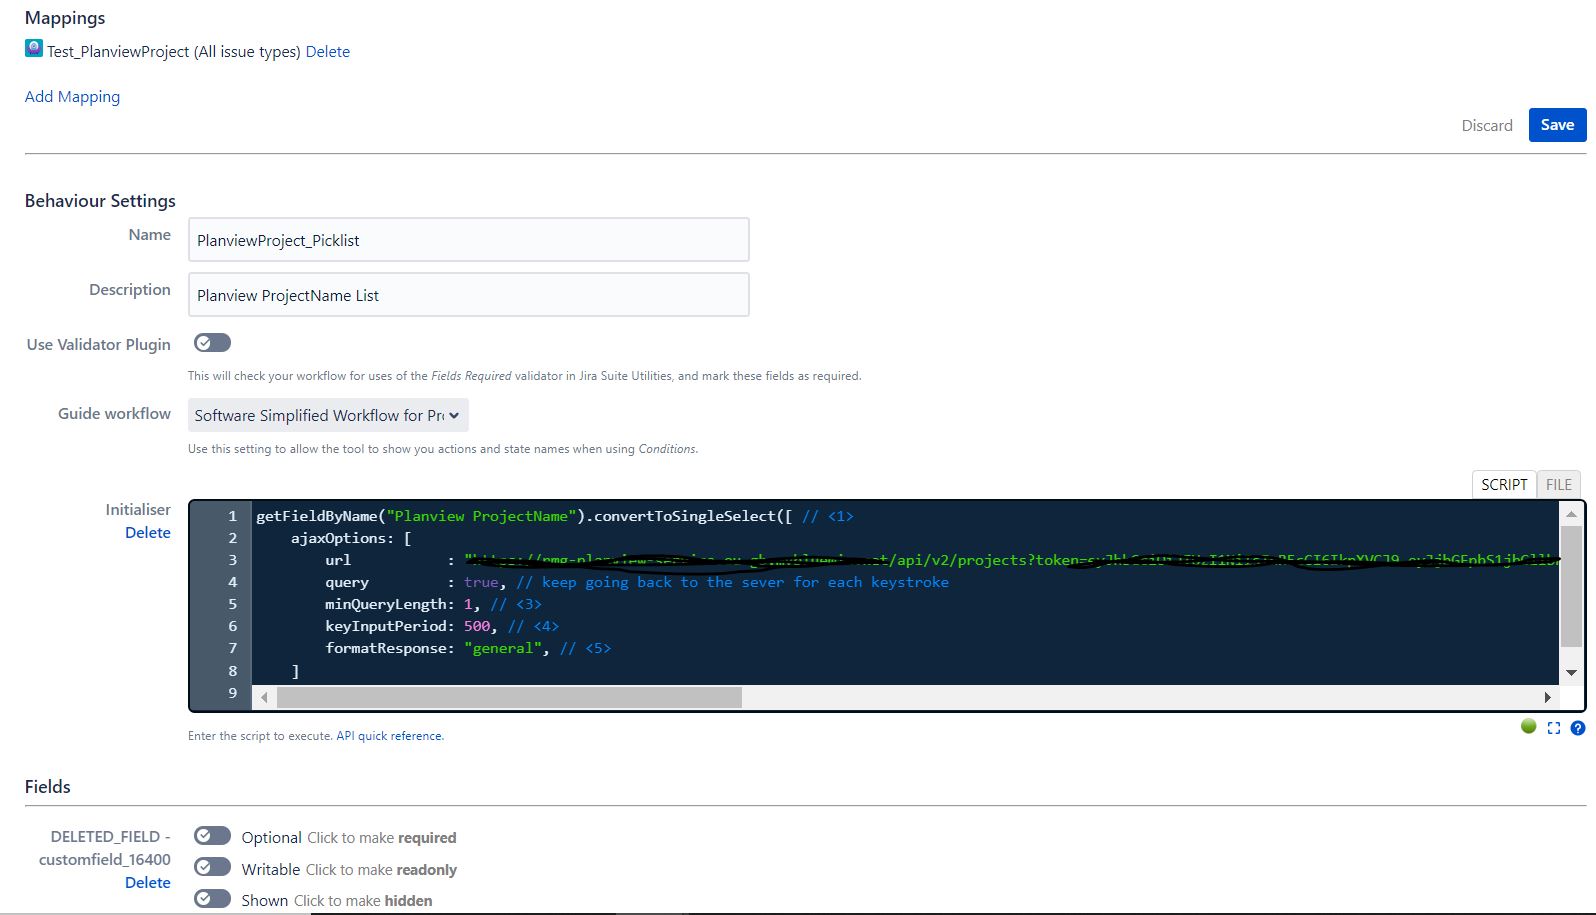
Task: Click the editor scroll-down arrow
Action: pyautogui.click(x=1571, y=673)
